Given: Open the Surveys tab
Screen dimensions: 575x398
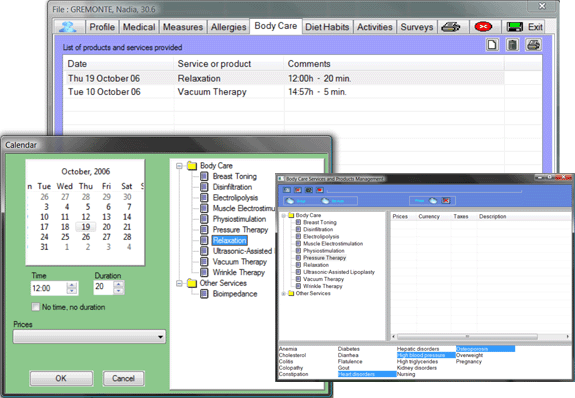Looking at the screenshot, I should point(417,27).
